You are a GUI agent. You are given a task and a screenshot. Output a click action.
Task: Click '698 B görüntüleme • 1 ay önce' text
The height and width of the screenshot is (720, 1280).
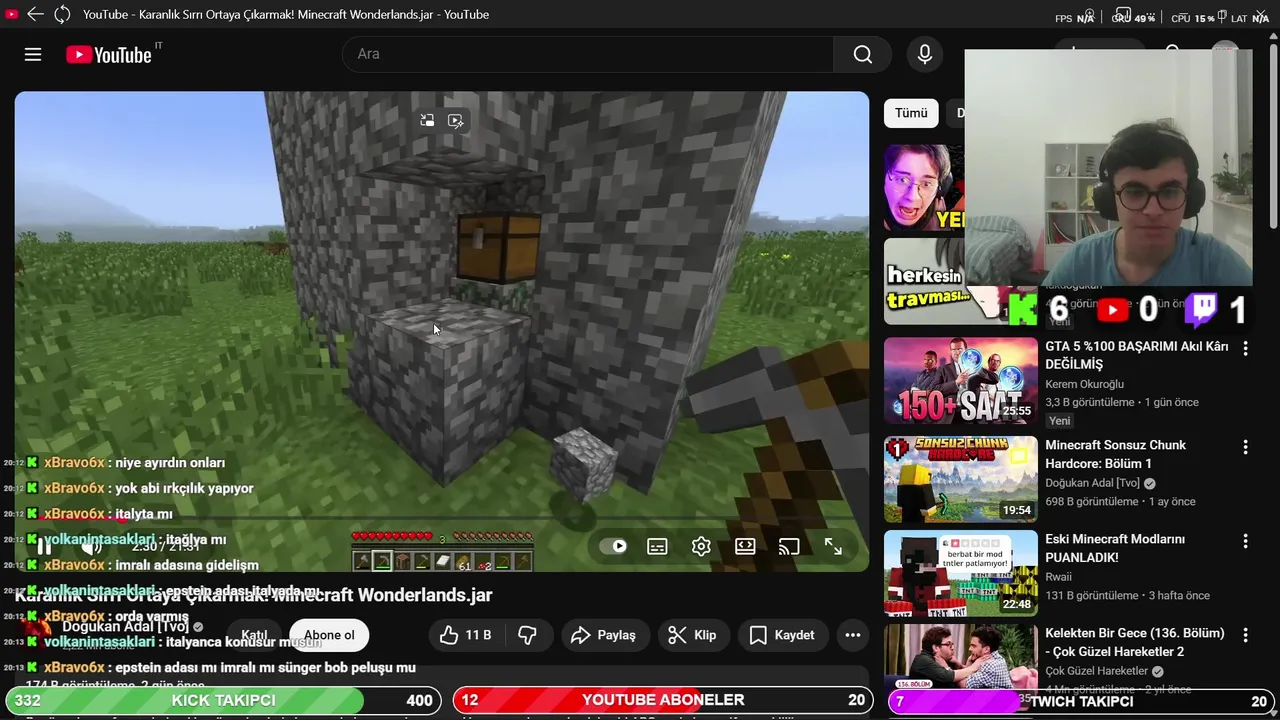click(x=1120, y=501)
